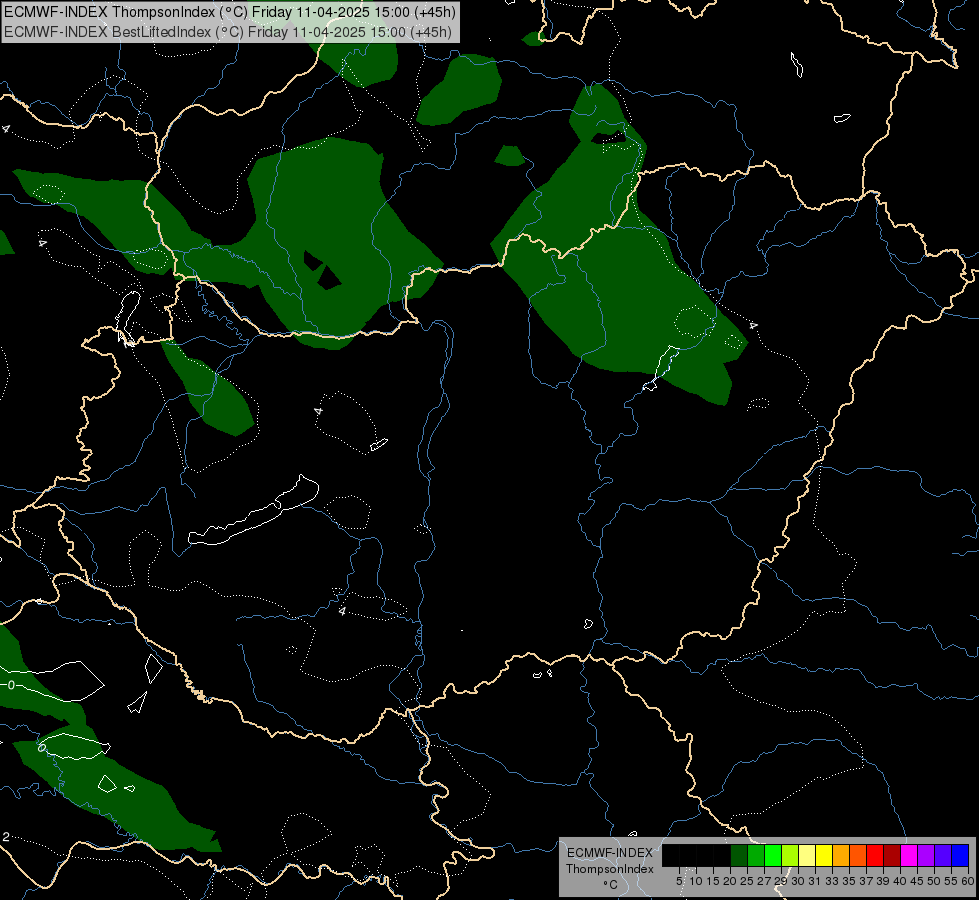This screenshot has height=900, width=979.
Task: Pick the bright yellow 31-33 legend swatch
Action: (824, 855)
